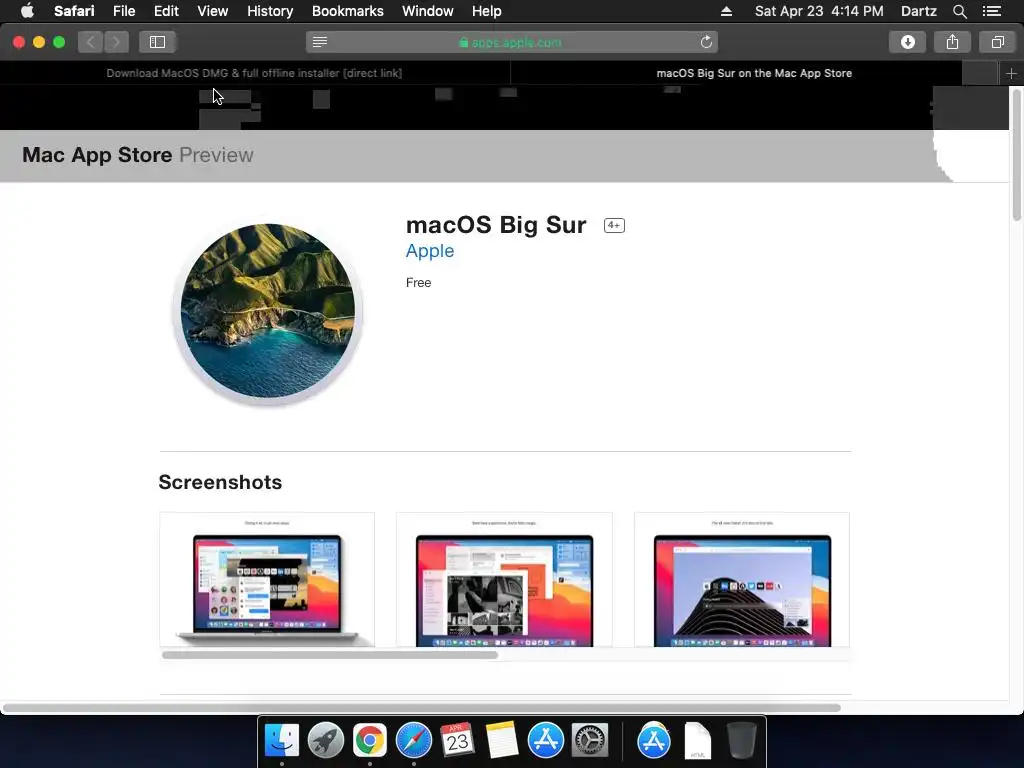Image resolution: width=1024 pixels, height=768 pixels.
Task: Select macOS Big Sur on the Mac App Store tab
Action: (754, 73)
